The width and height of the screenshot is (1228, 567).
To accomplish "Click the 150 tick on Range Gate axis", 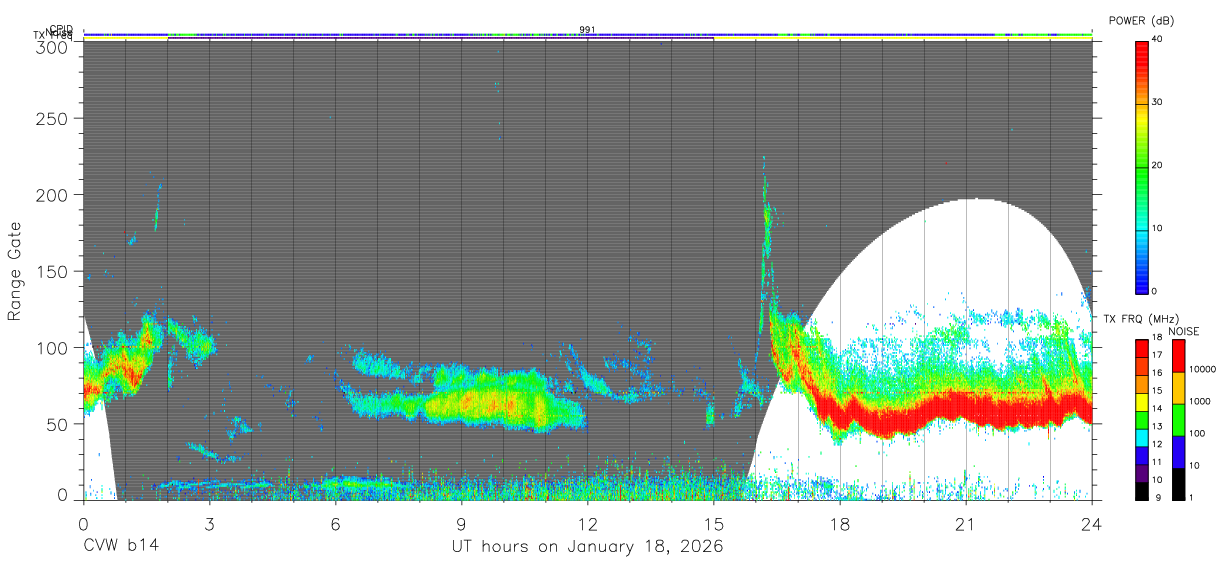I will coord(54,271).
